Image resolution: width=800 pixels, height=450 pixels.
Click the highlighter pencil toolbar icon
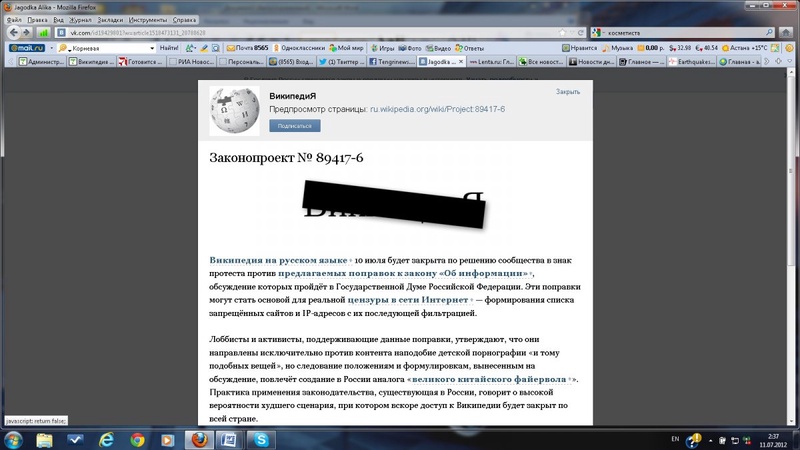click(x=204, y=48)
